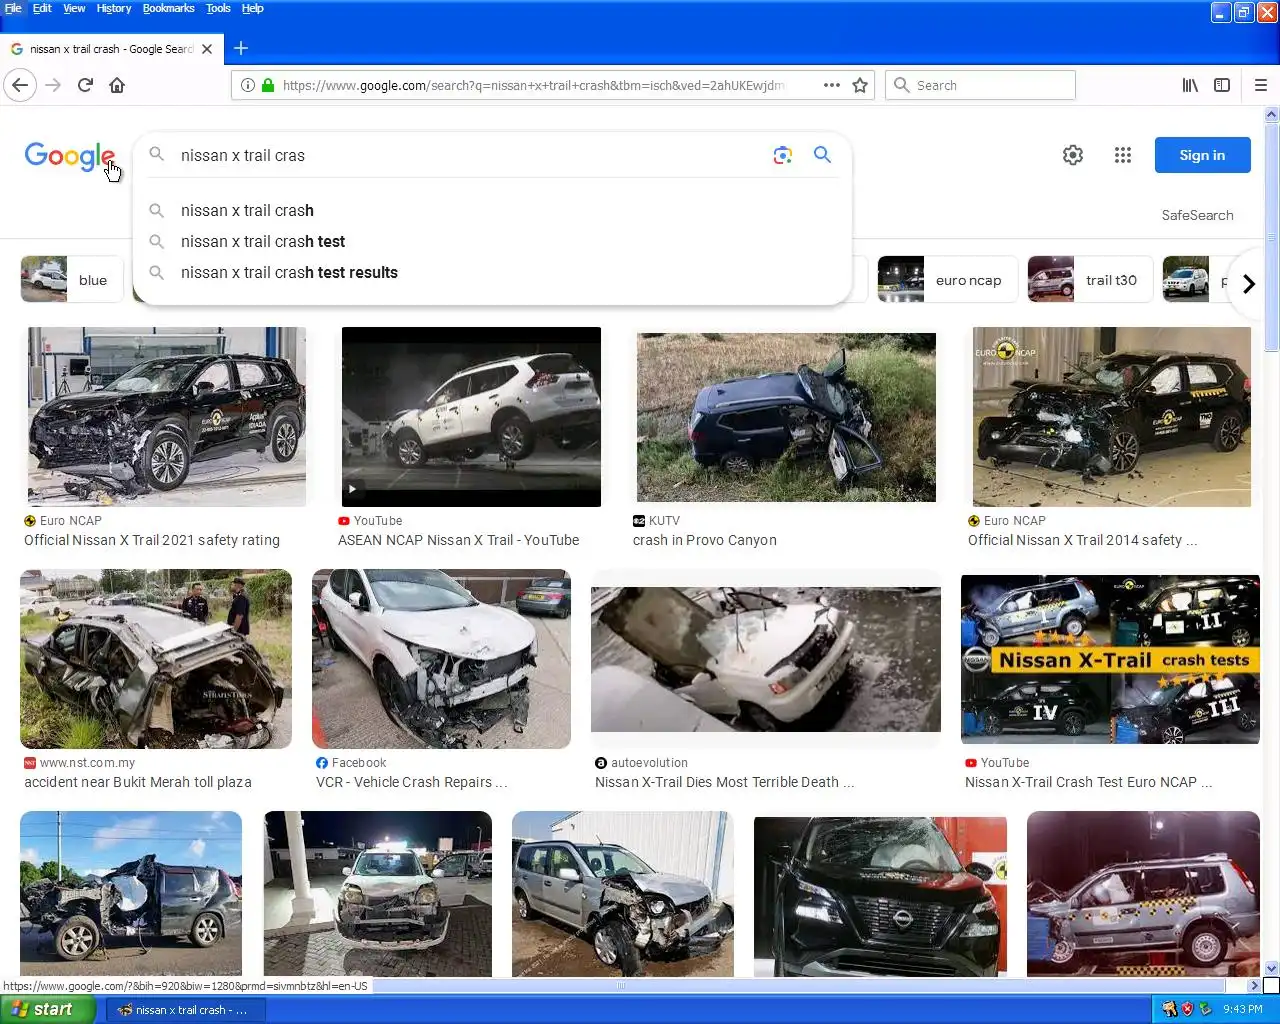Open the History menu
The width and height of the screenshot is (1280, 1024).
[x=114, y=8]
